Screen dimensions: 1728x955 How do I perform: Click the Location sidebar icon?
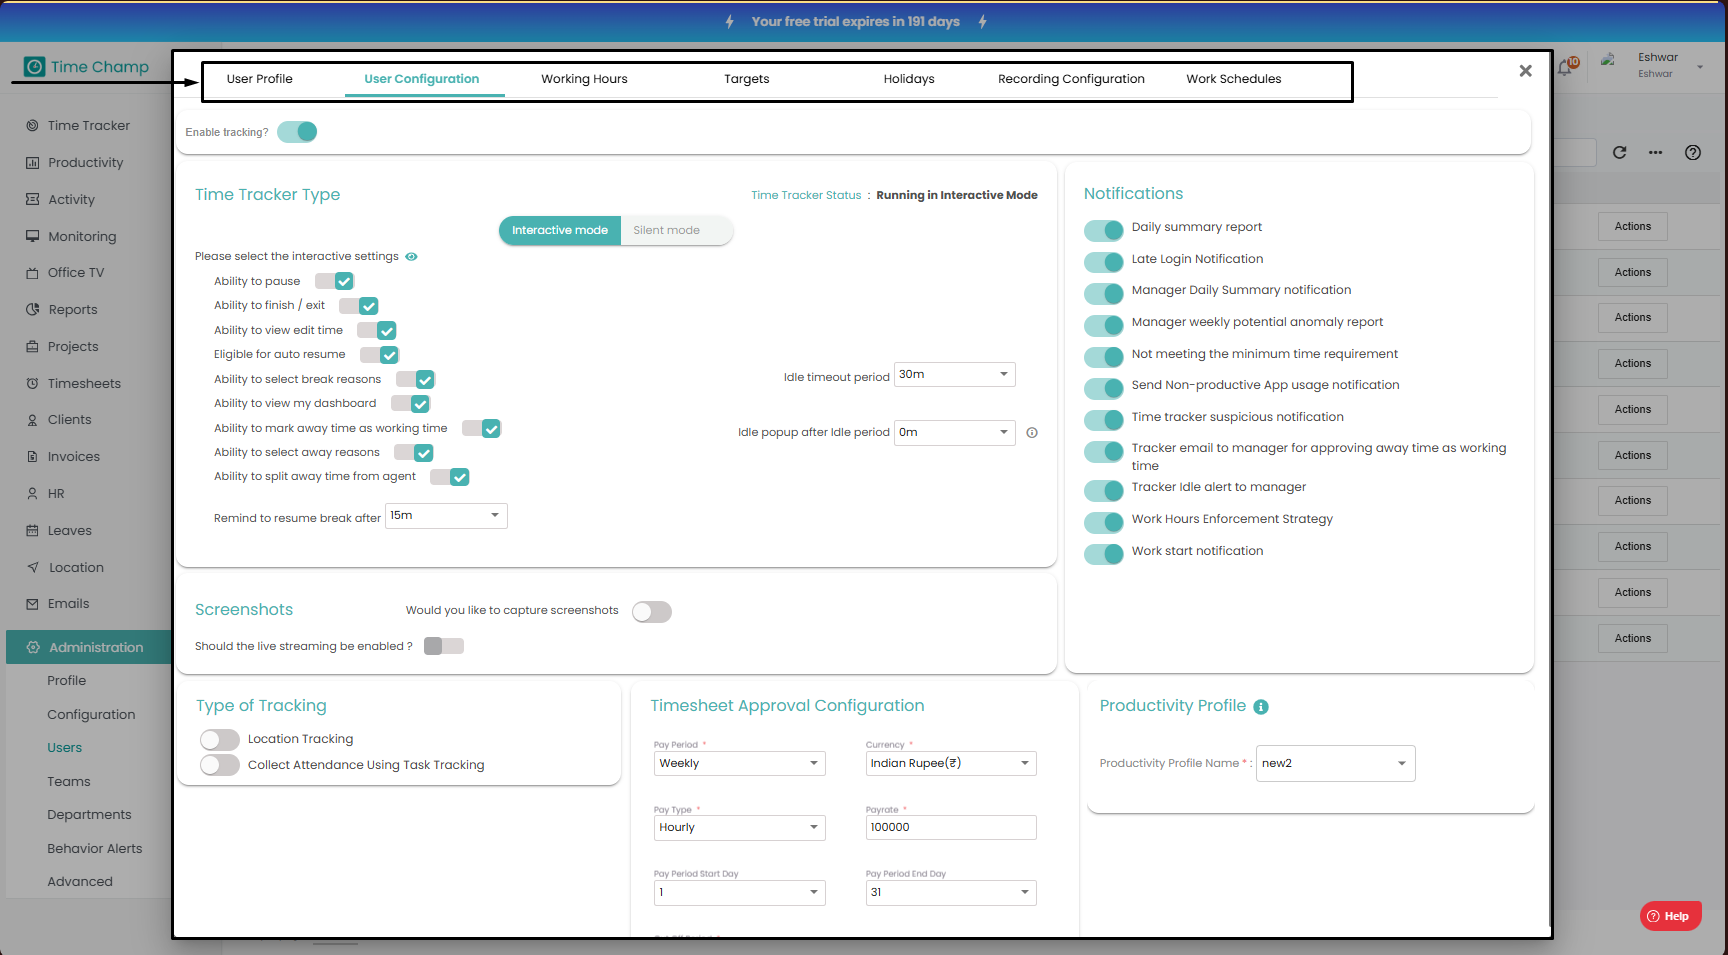click(32, 567)
